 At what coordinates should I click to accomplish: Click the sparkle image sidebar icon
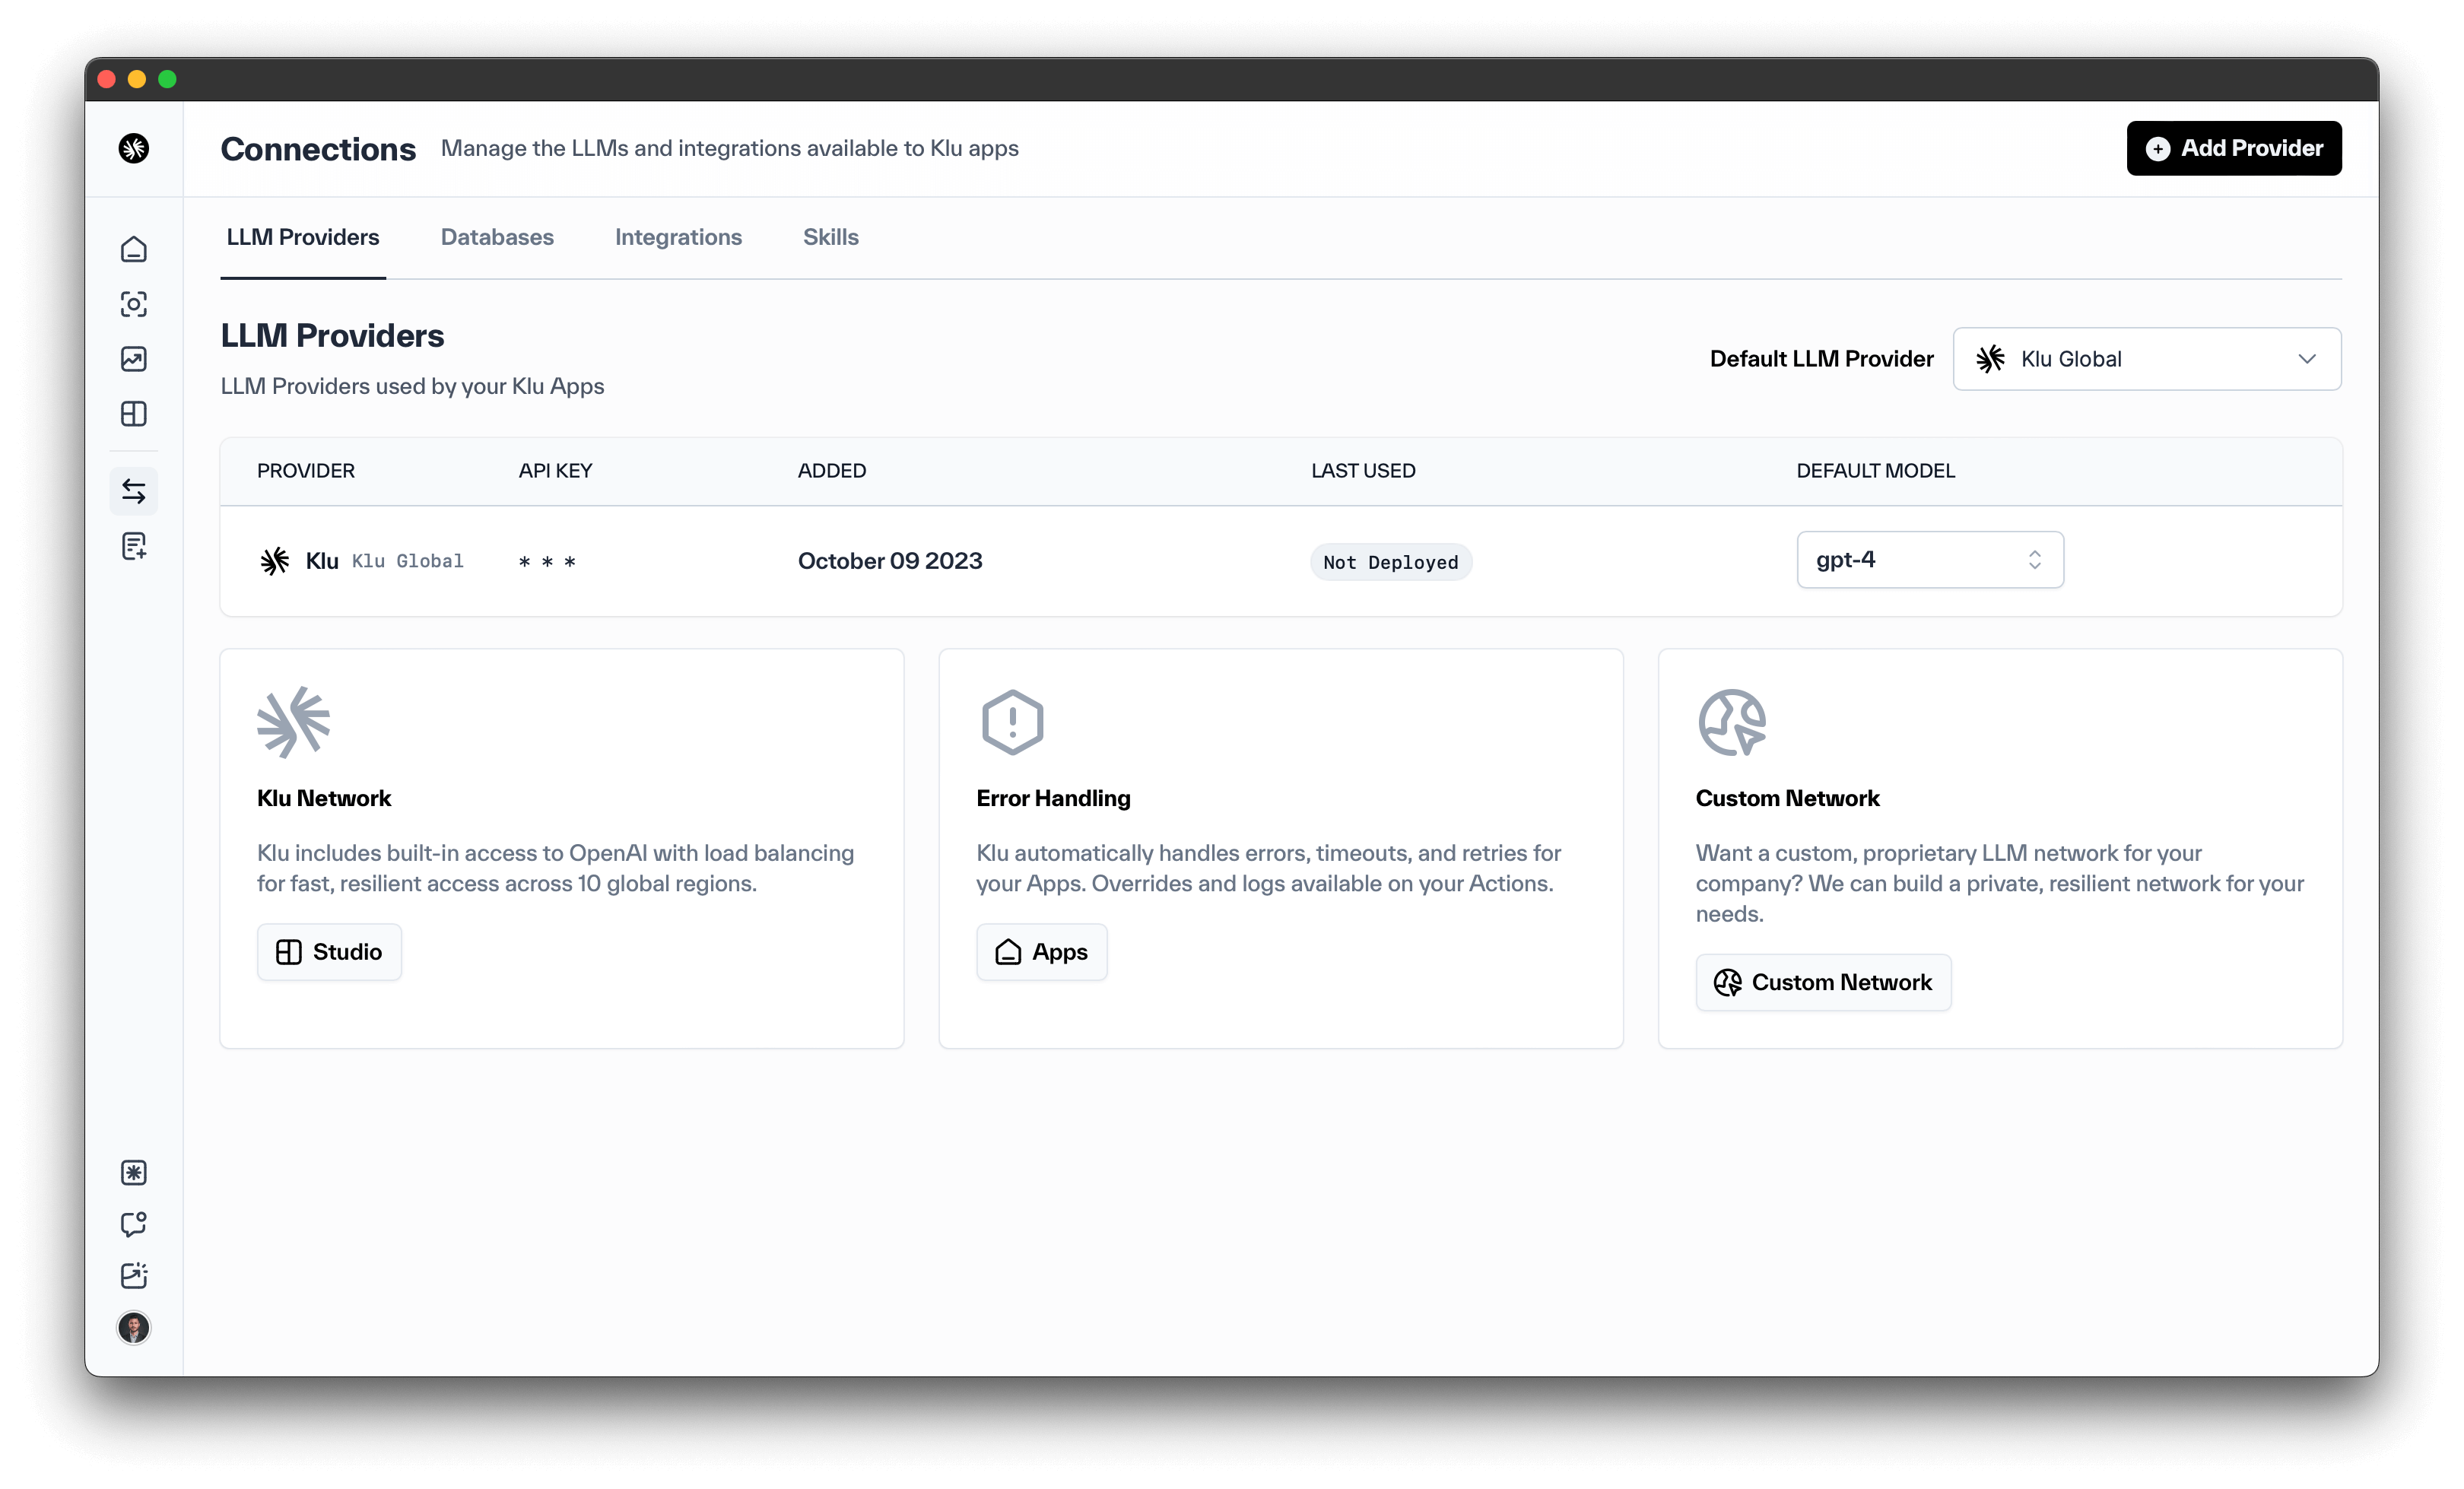point(134,1275)
